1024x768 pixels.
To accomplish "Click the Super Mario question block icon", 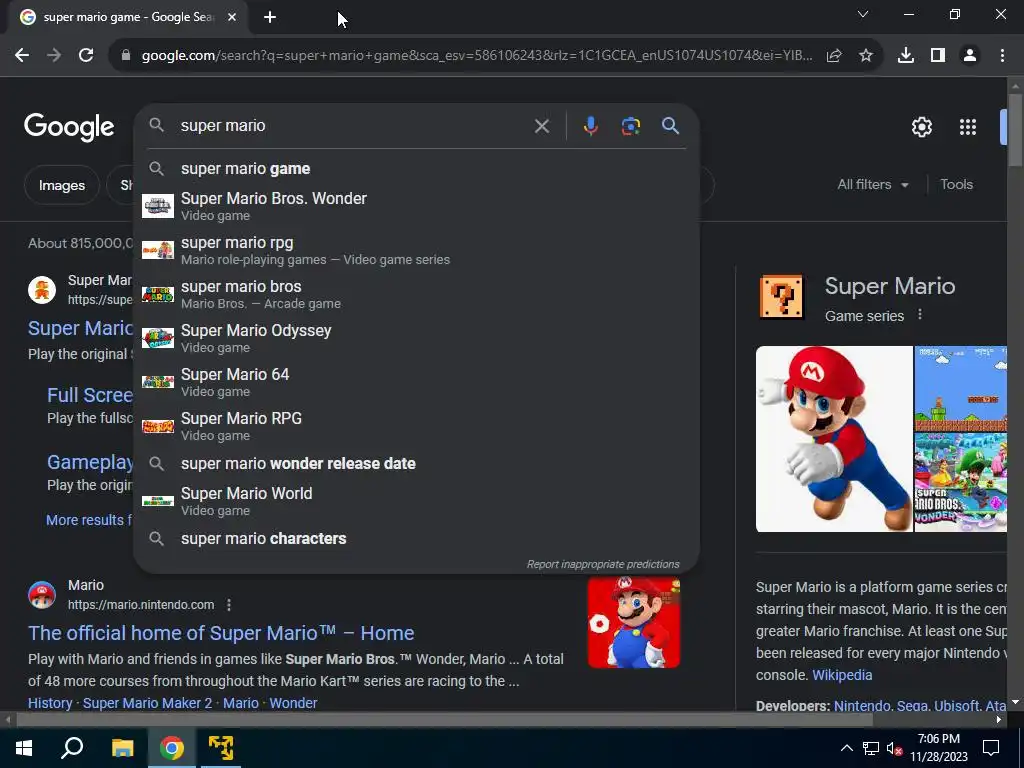I will click(781, 297).
